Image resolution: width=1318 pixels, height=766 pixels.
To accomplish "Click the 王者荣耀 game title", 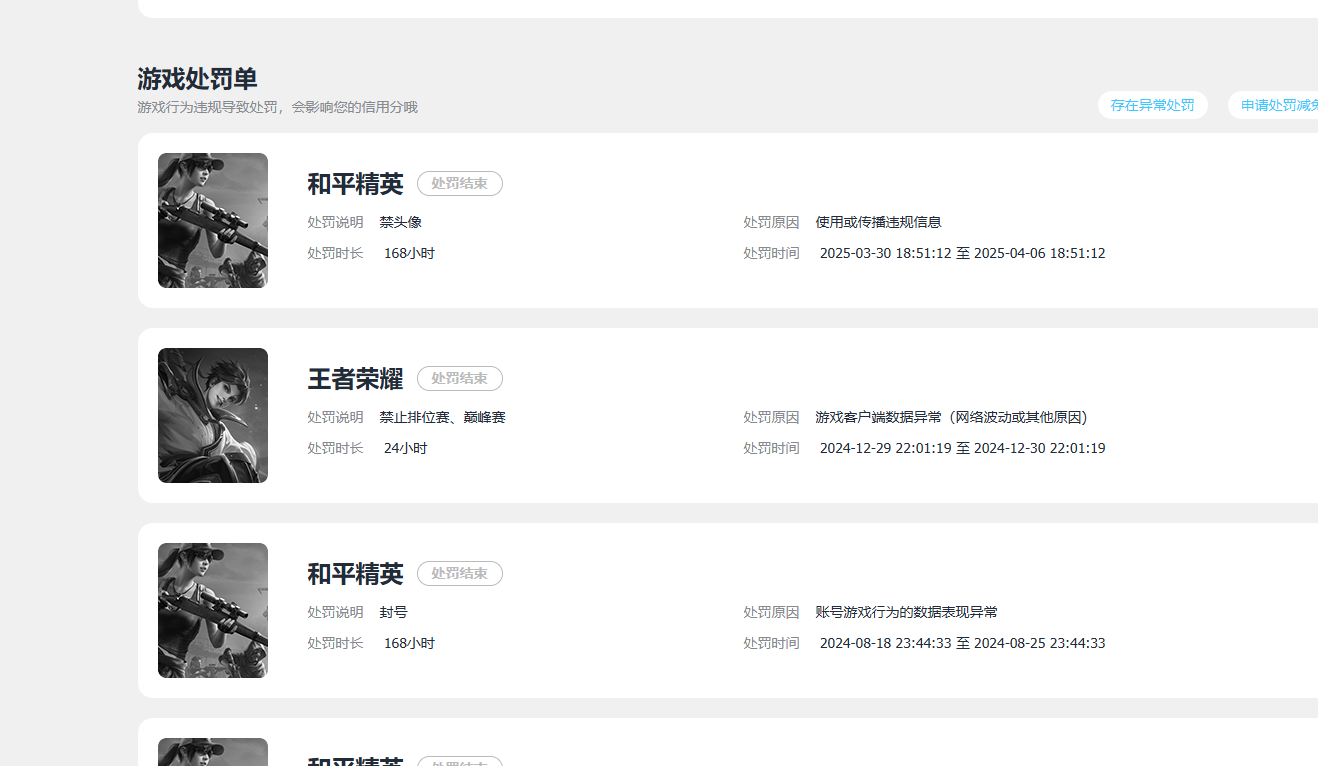I will (355, 379).
